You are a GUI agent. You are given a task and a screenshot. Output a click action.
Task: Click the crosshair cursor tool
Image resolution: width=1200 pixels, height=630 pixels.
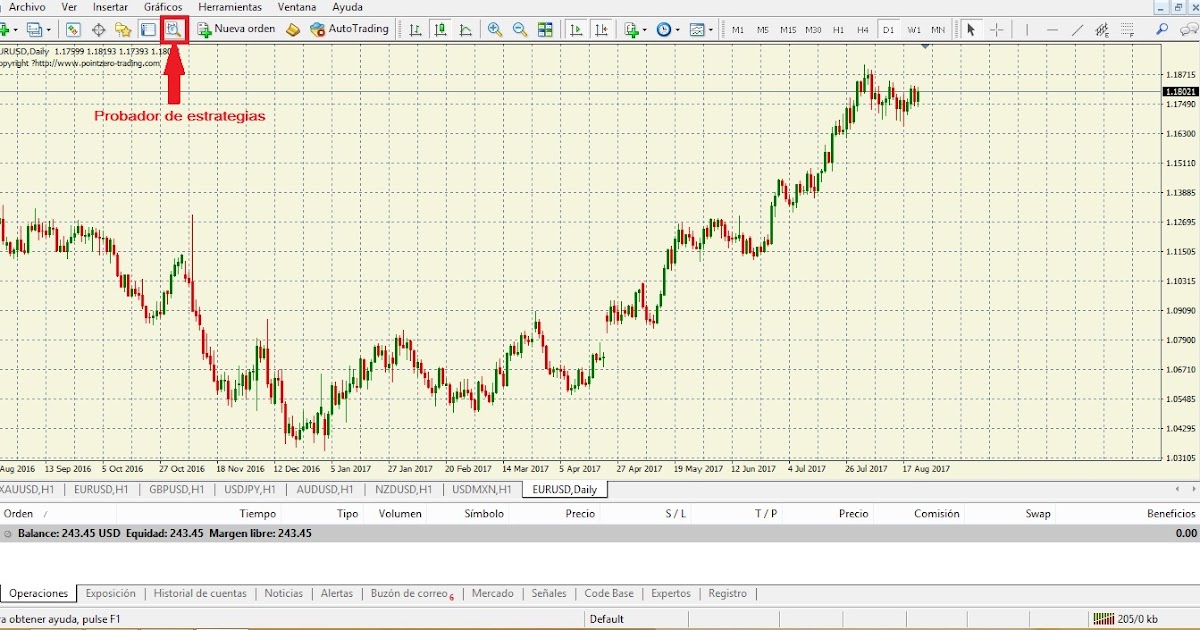[996, 29]
